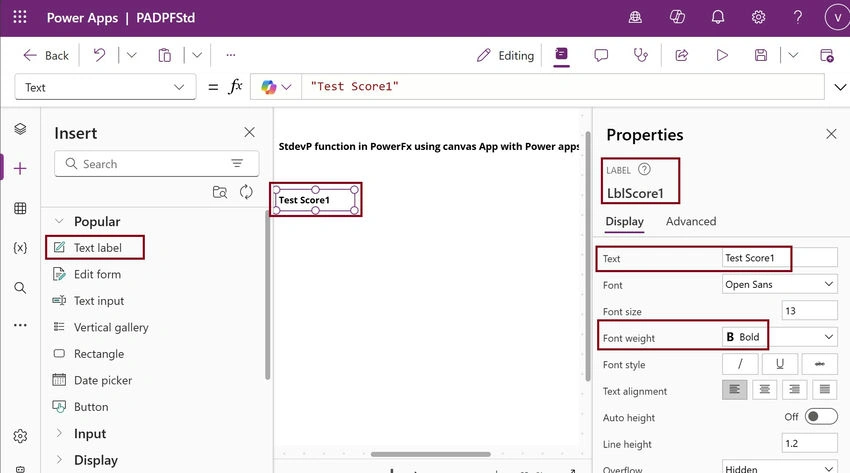Open the sidebar more ellipsis
The image size is (850, 473).
coord(20,325)
